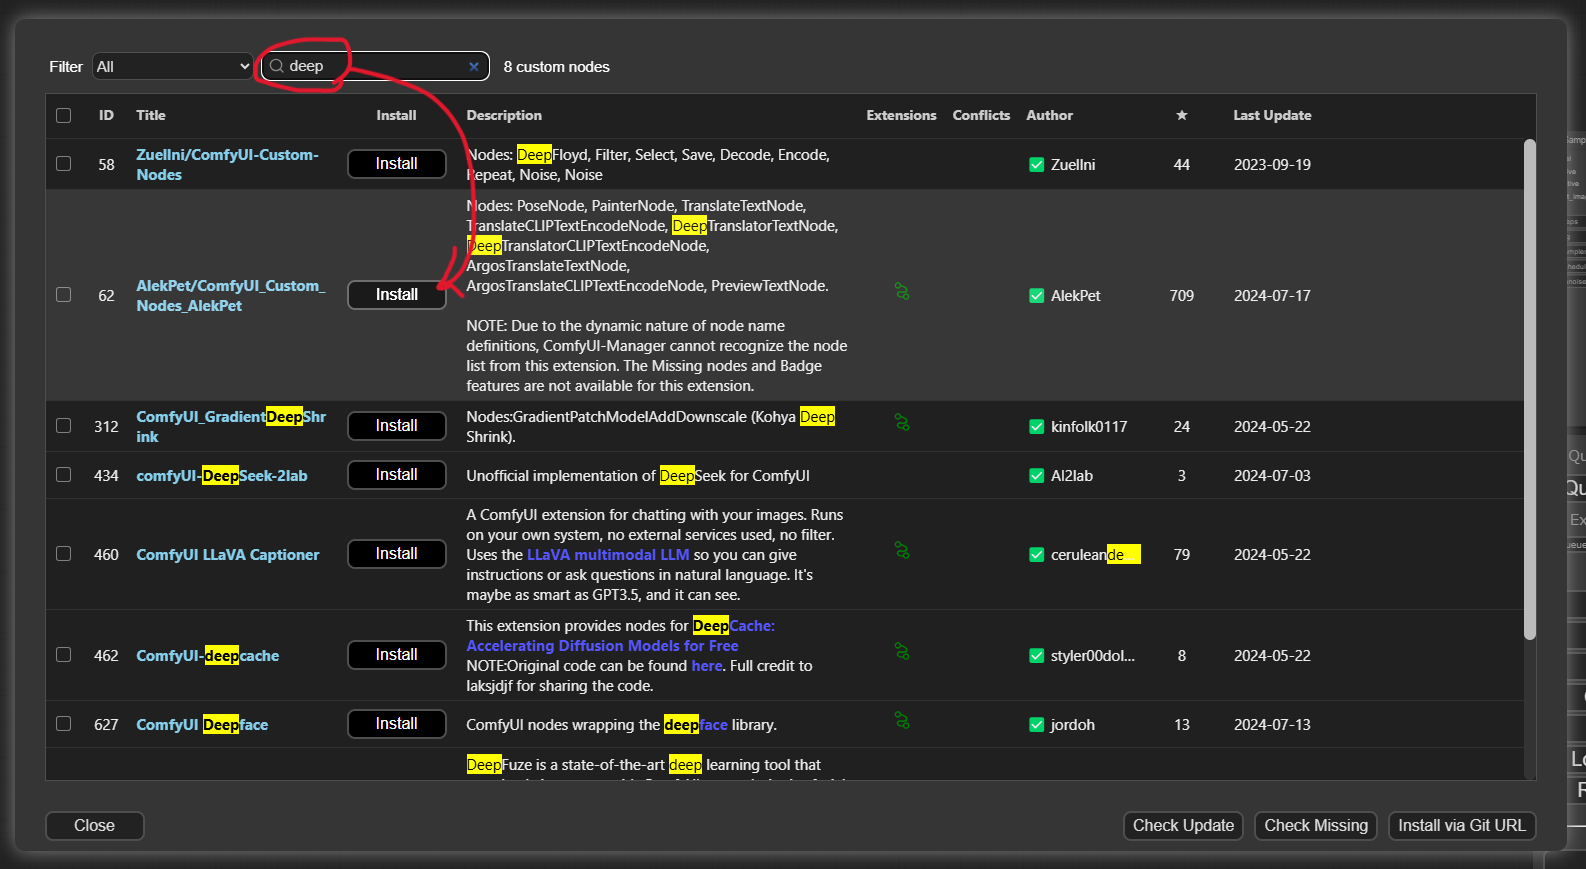Image resolution: width=1586 pixels, height=869 pixels.
Task: Install ComfyUI LLaVA Captioner
Action: point(397,554)
